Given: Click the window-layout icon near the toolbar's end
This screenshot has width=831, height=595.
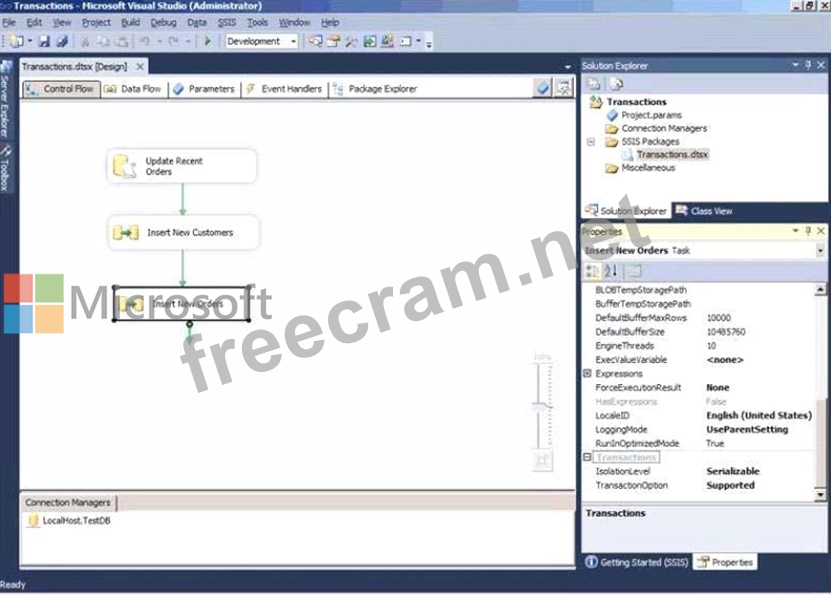Looking at the screenshot, I should (x=405, y=41).
